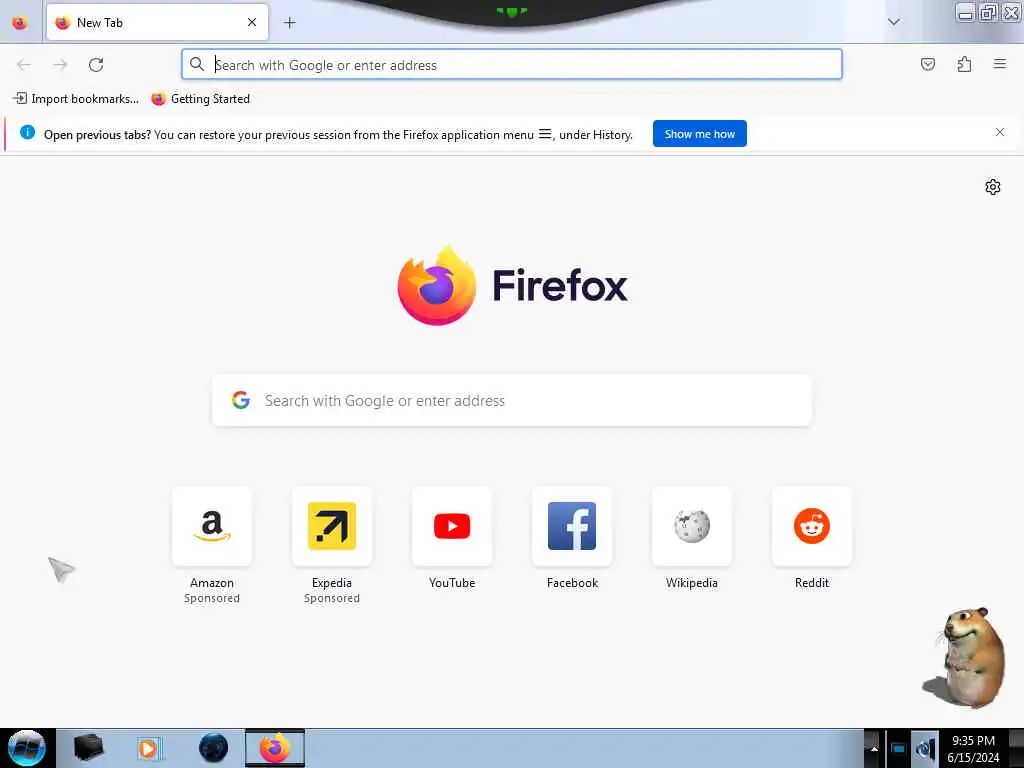Open the dark globe taskbar icon
The width and height of the screenshot is (1024, 768).
214,748
